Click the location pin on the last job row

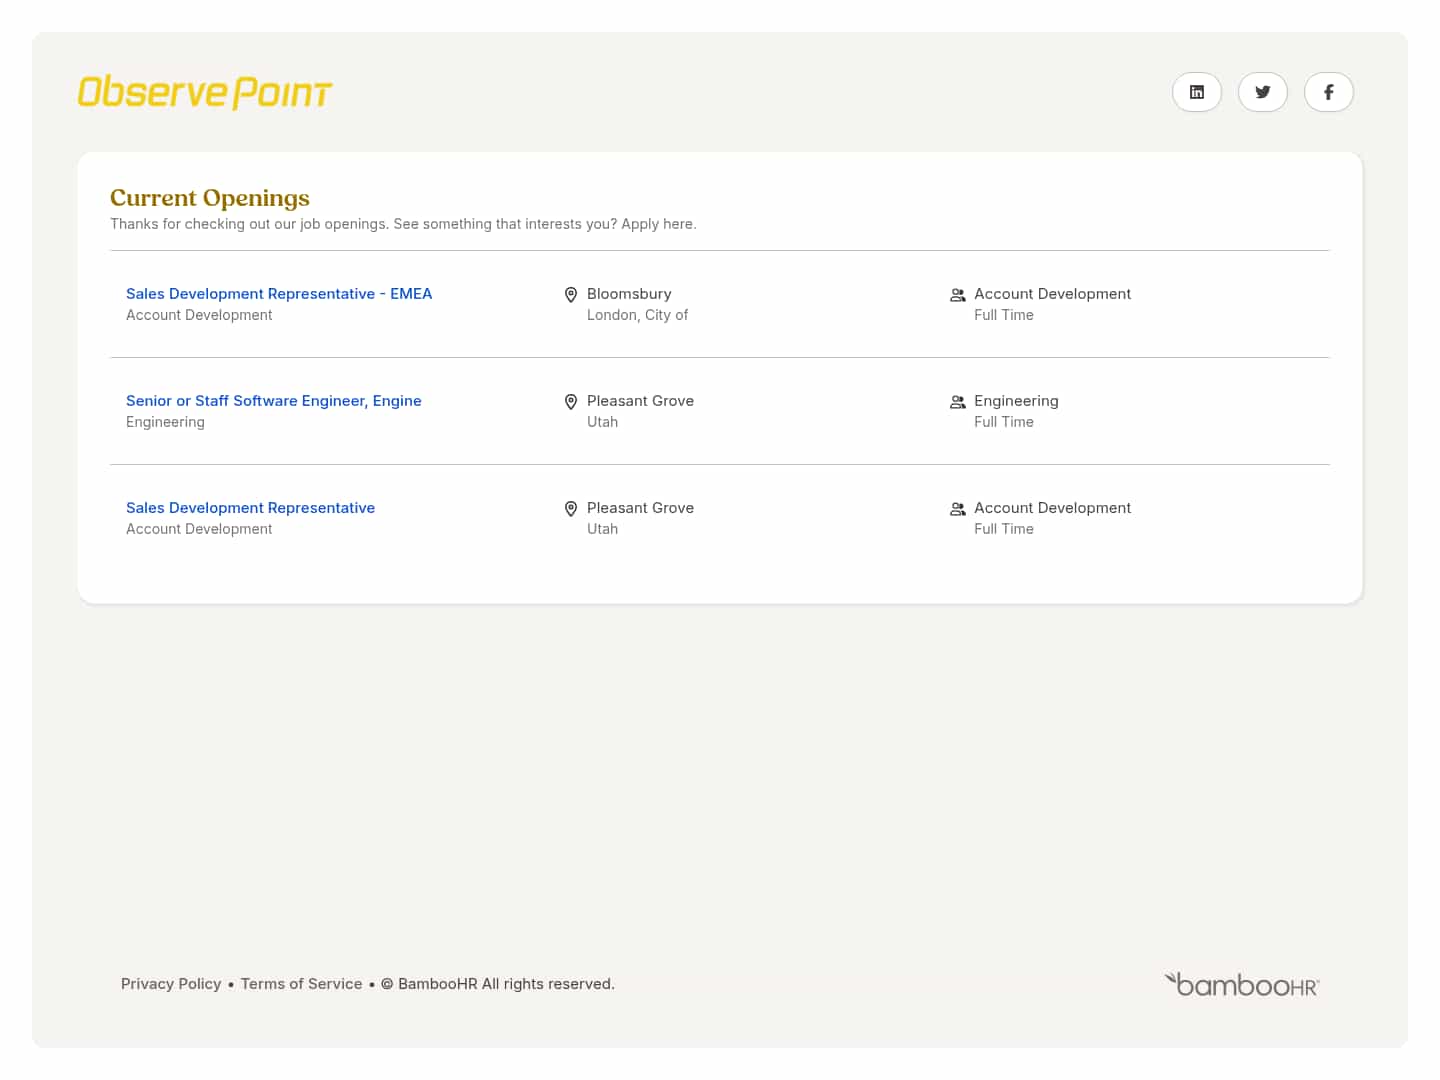[571, 508]
